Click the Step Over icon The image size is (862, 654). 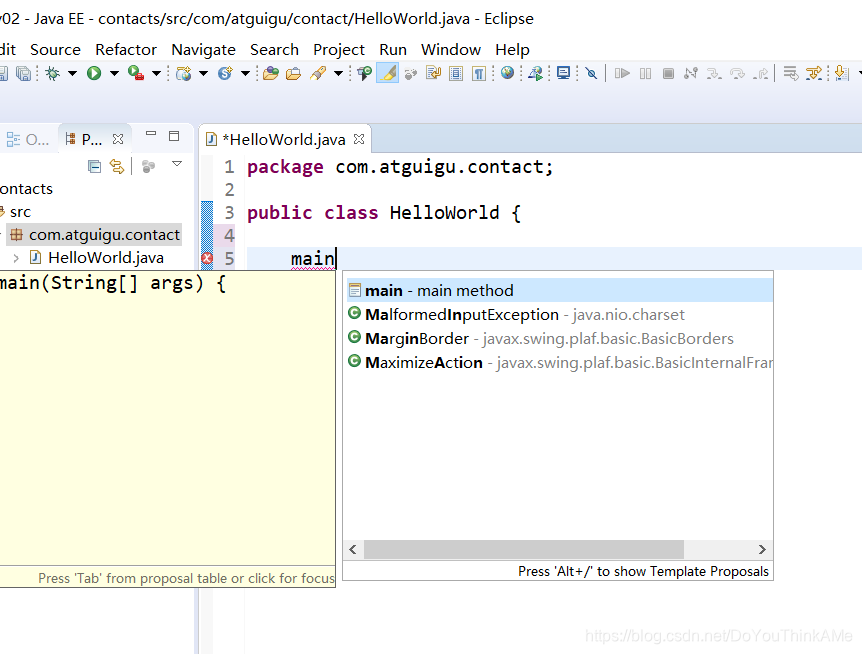click(x=737, y=73)
